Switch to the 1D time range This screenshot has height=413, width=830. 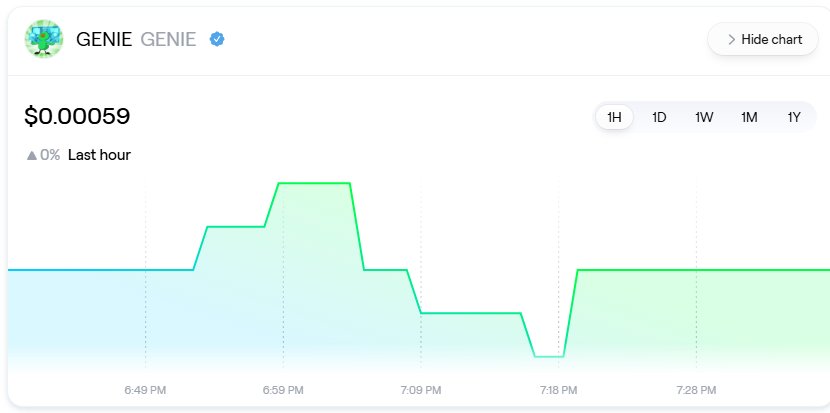coord(659,117)
